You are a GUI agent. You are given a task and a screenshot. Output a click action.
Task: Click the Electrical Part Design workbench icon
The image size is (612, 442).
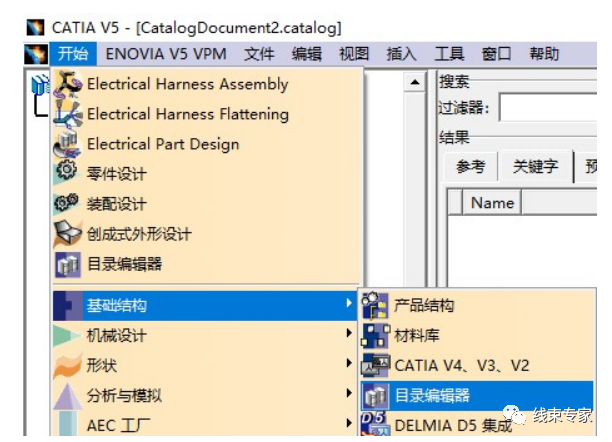tap(68, 144)
